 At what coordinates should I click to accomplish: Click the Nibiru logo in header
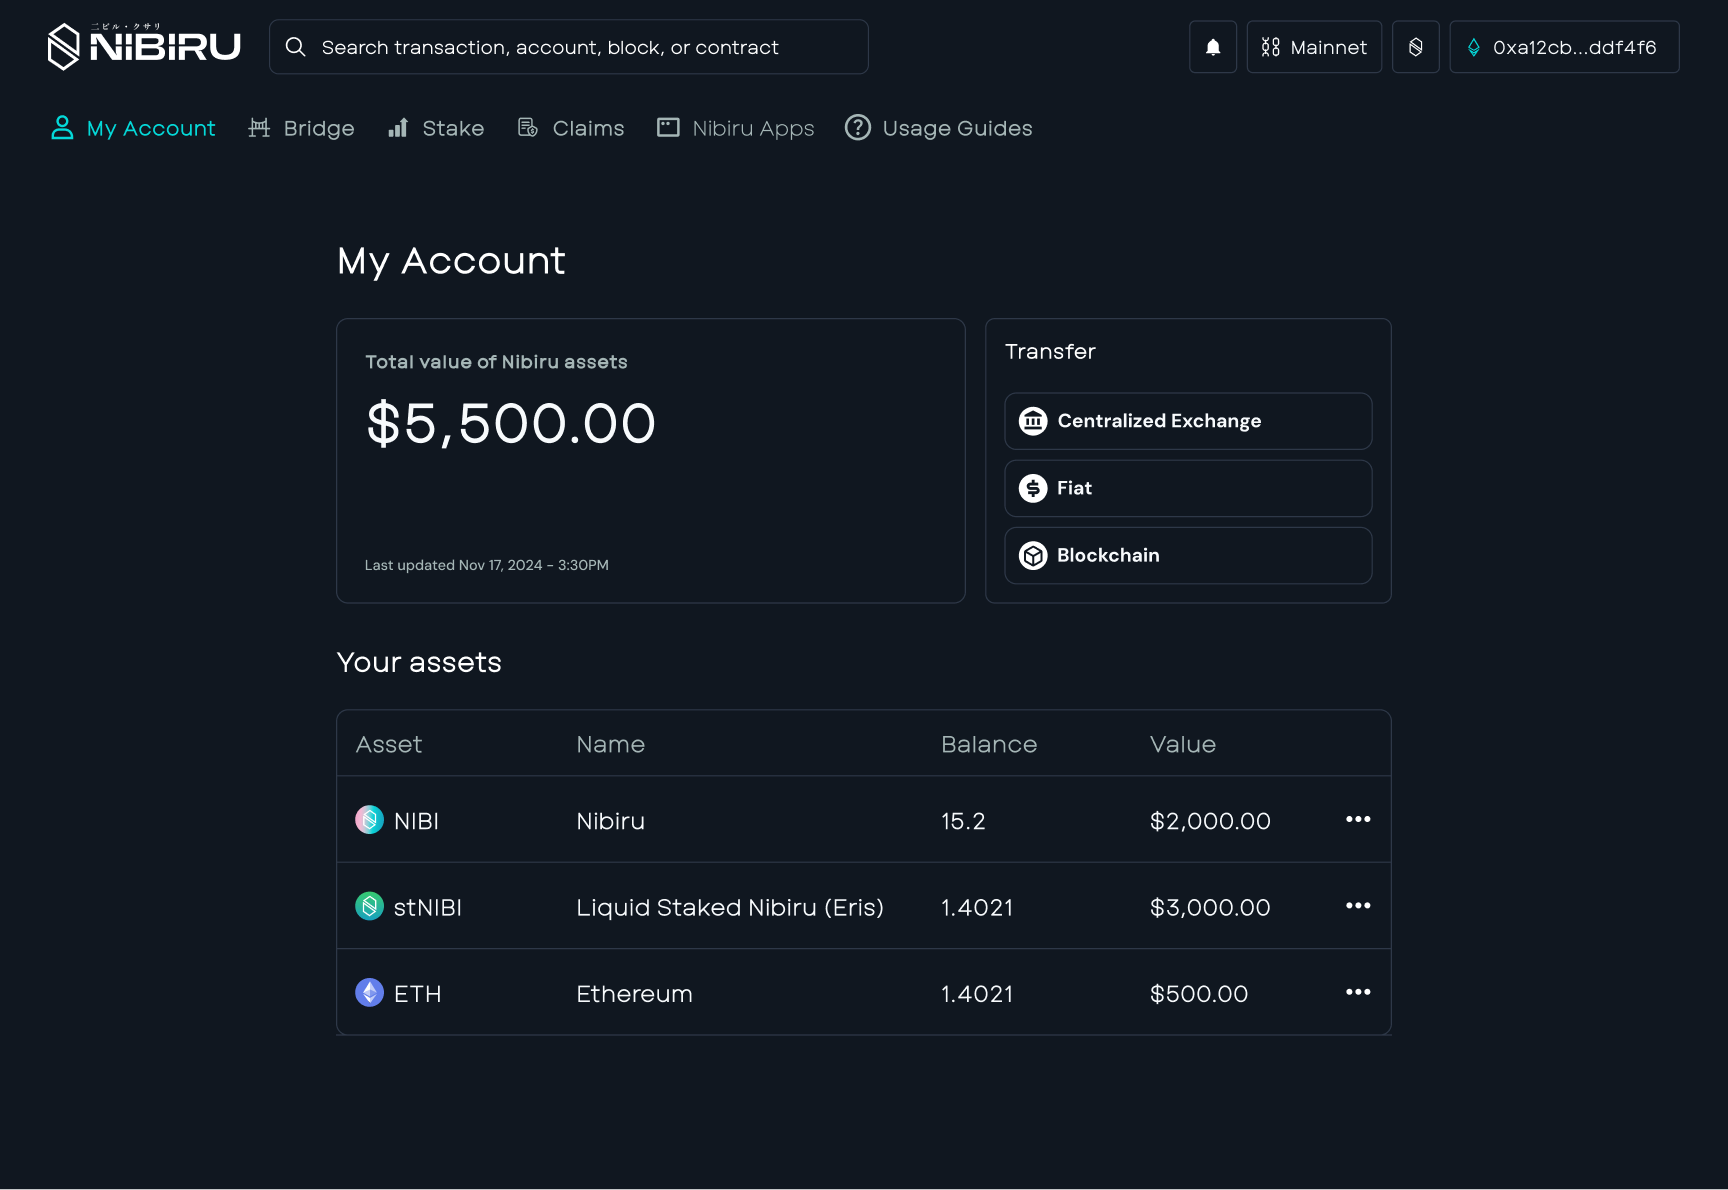[x=144, y=46]
